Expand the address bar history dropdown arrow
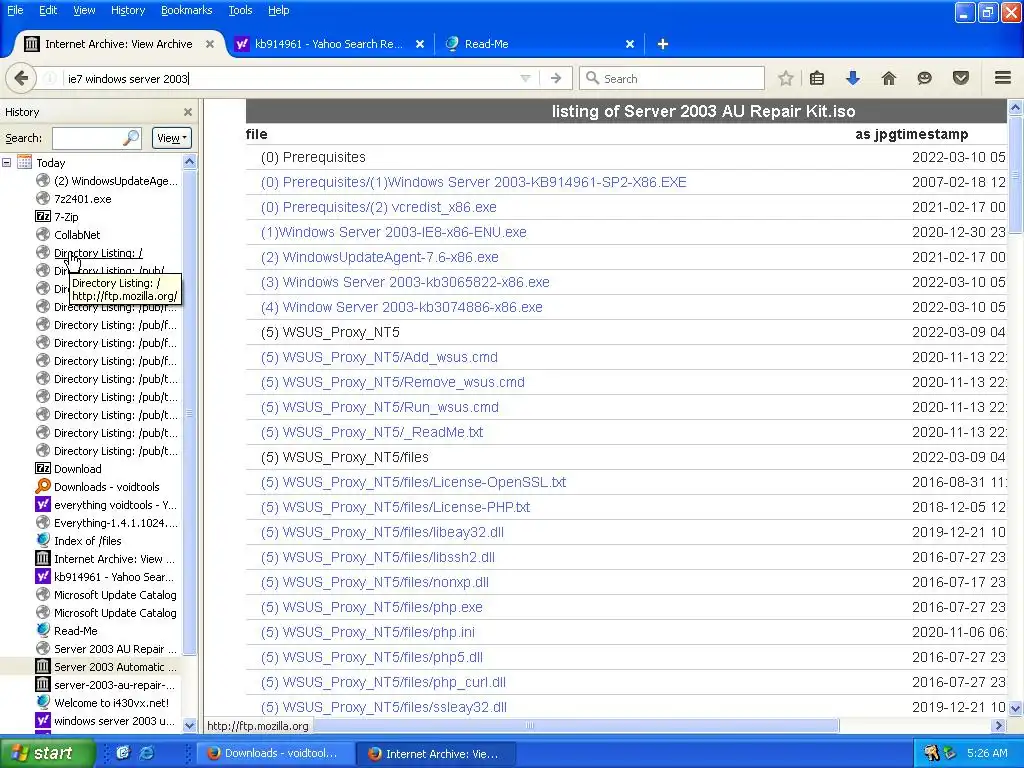This screenshot has width=1024, height=768. [525, 78]
